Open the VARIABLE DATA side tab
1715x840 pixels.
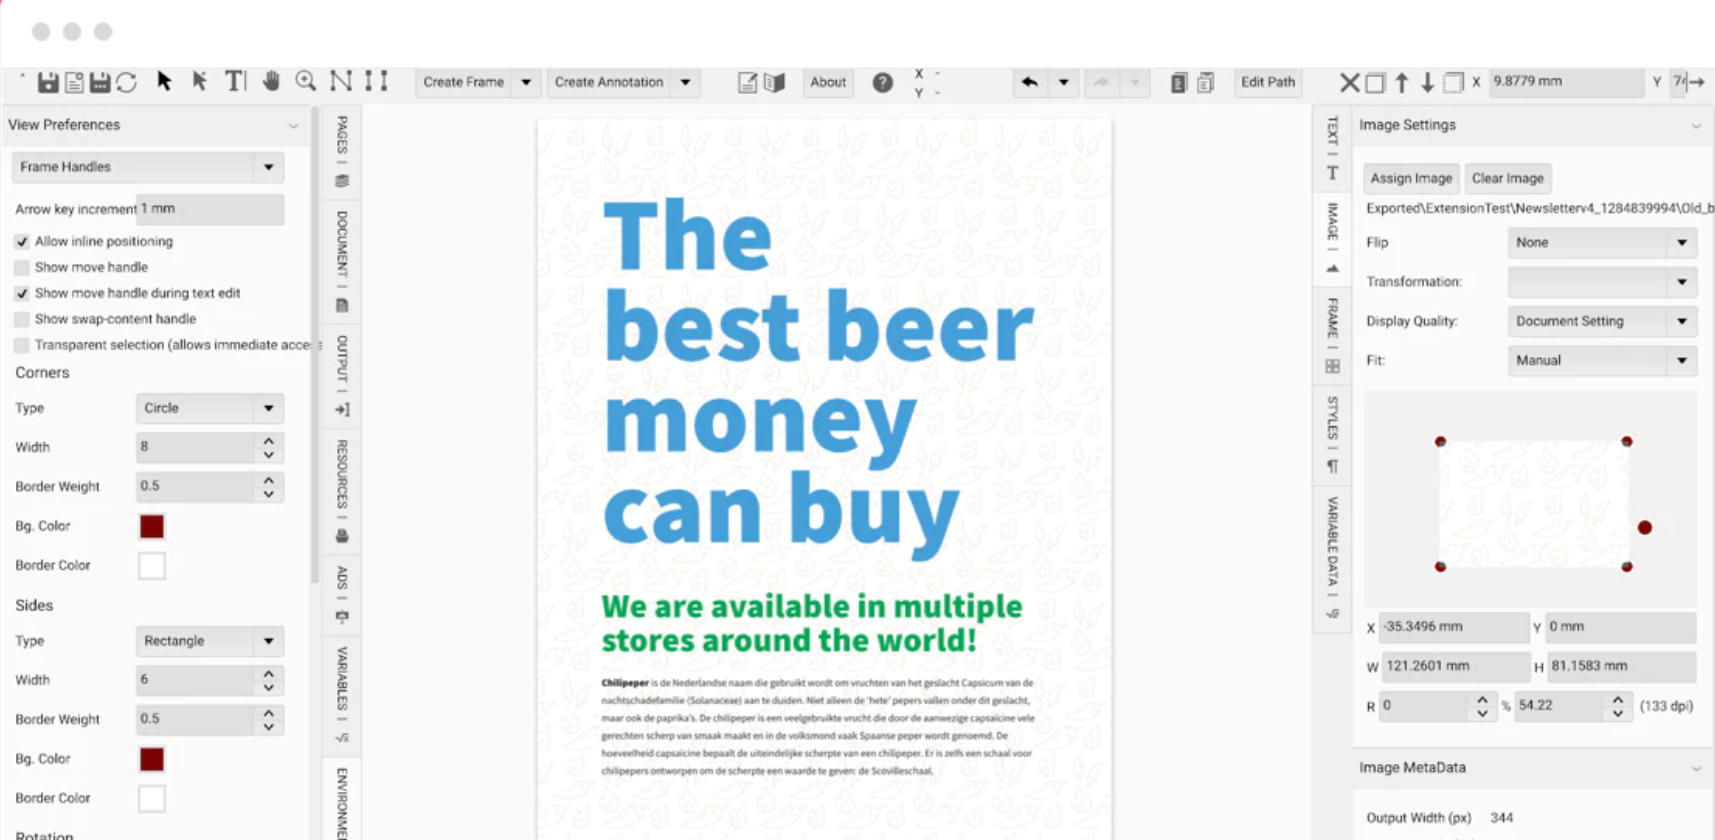click(x=1332, y=558)
